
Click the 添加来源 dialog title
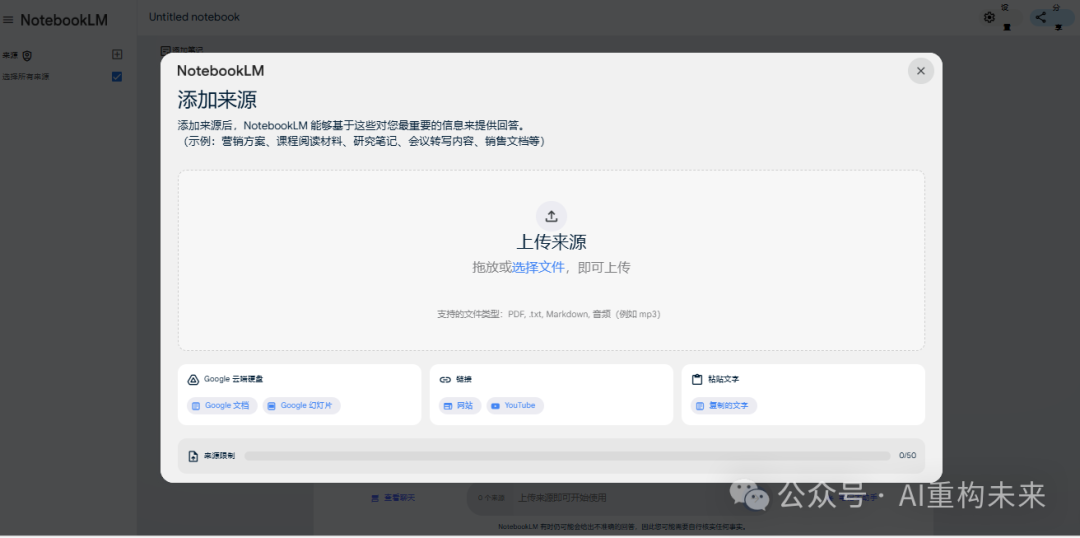(x=217, y=100)
